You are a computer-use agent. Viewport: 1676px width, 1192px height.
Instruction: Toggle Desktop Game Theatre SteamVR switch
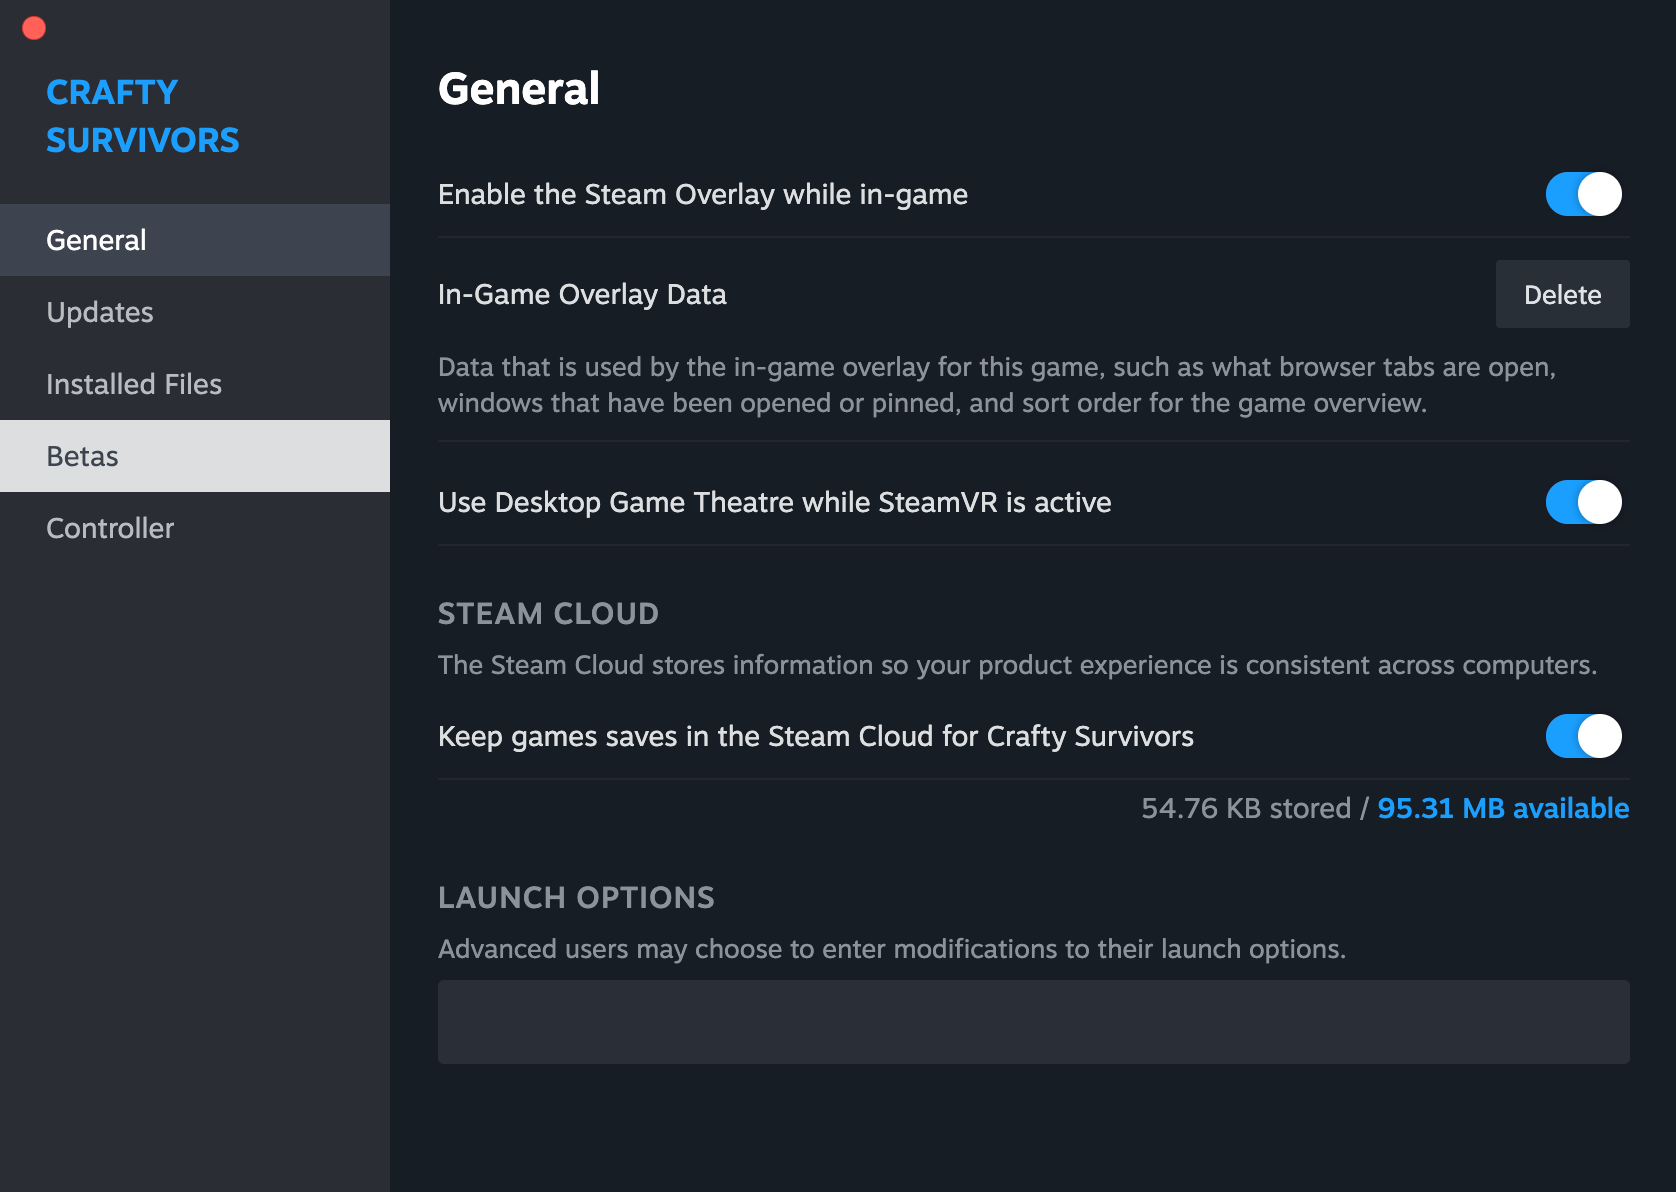click(x=1583, y=502)
